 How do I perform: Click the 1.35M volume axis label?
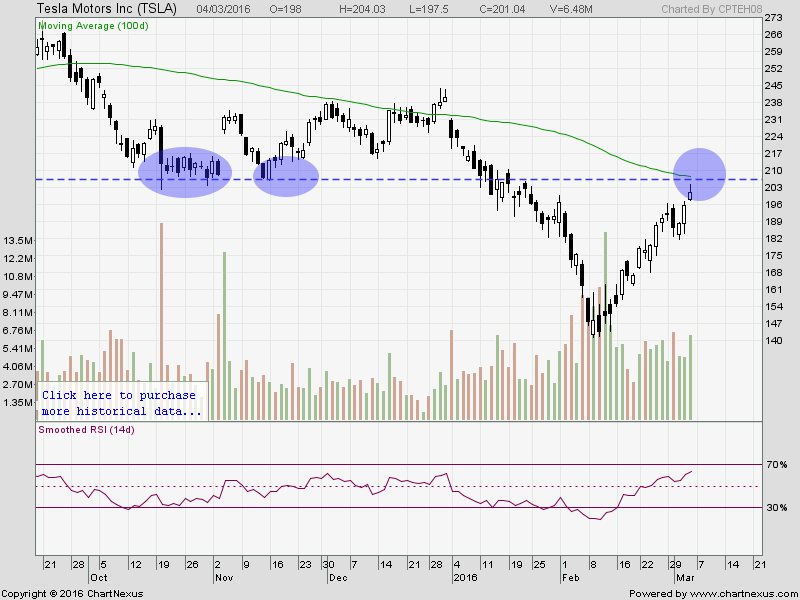click(18, 403)
